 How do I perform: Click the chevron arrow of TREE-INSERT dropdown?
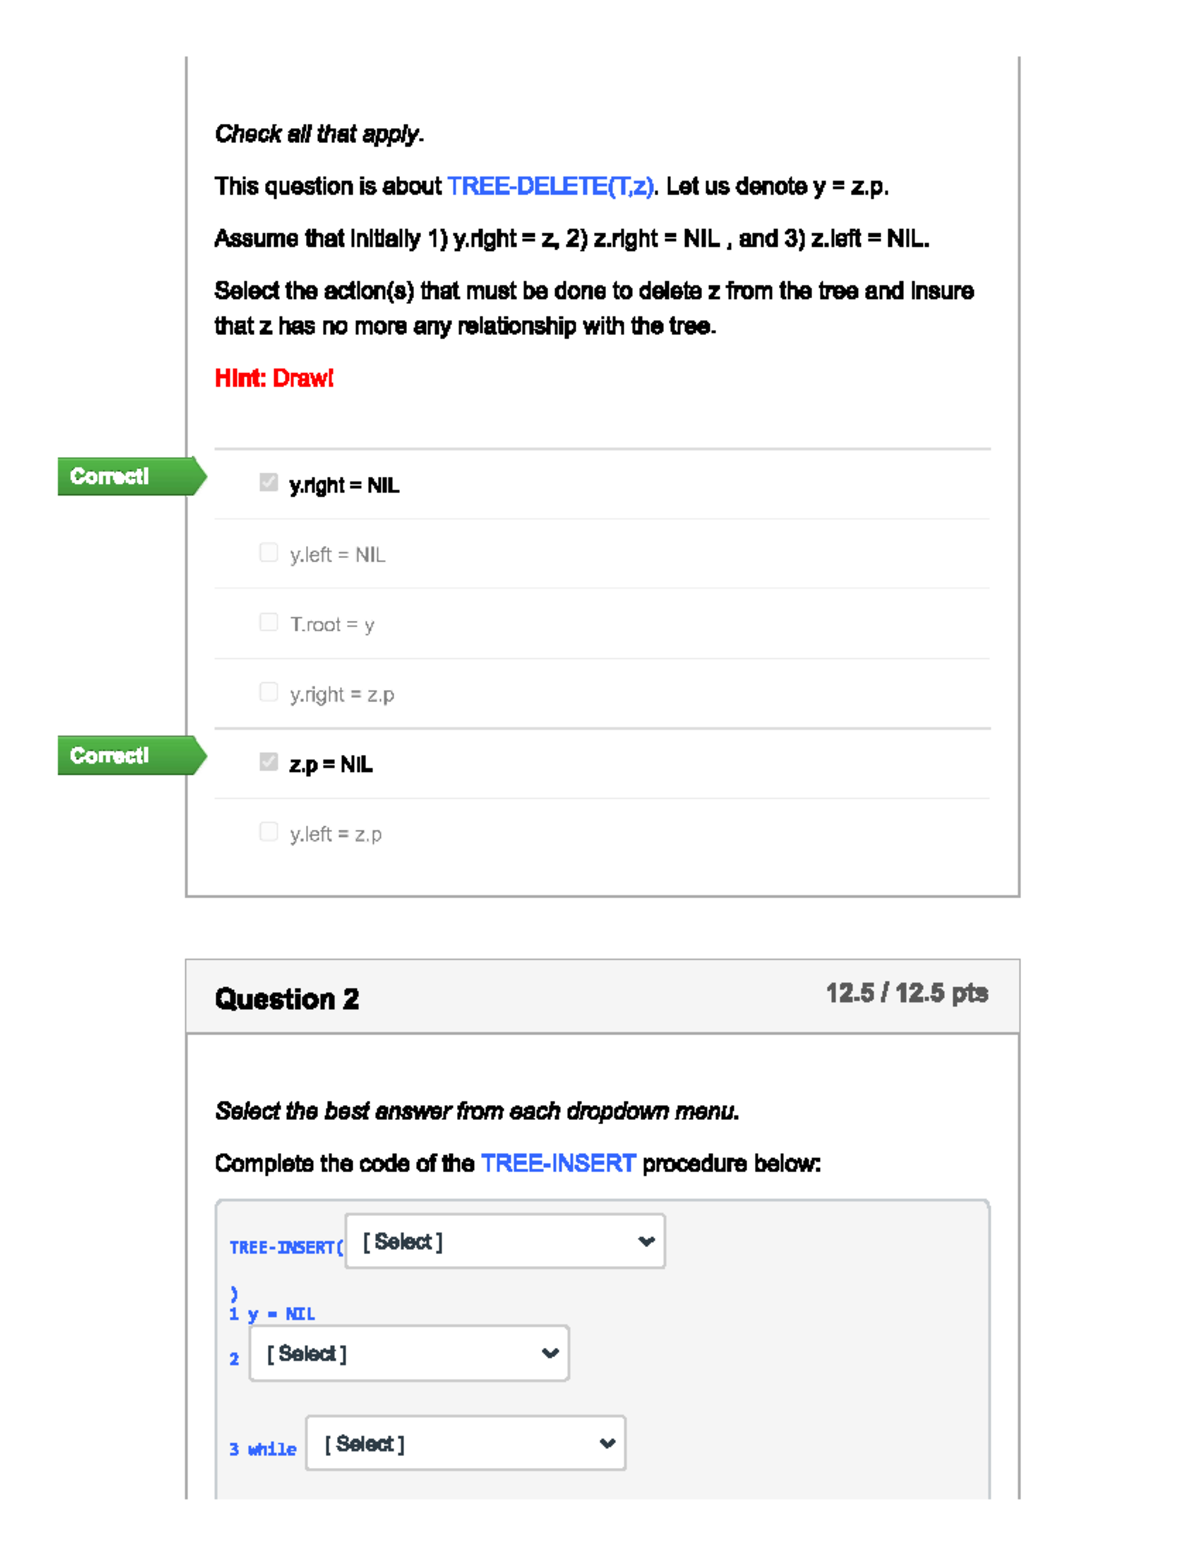tap(646, 1241)
